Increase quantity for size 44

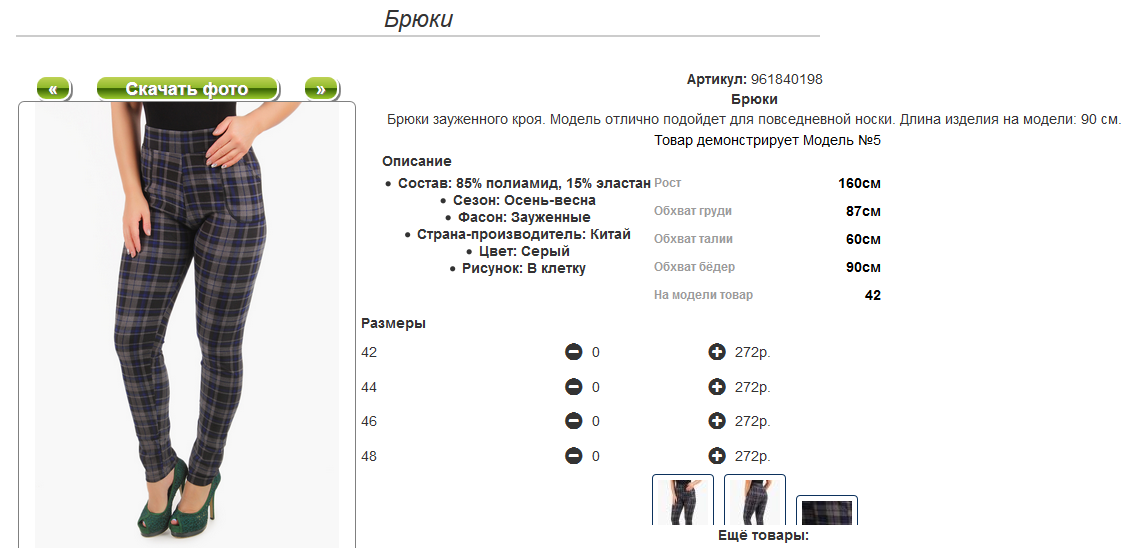coord(716,387)
